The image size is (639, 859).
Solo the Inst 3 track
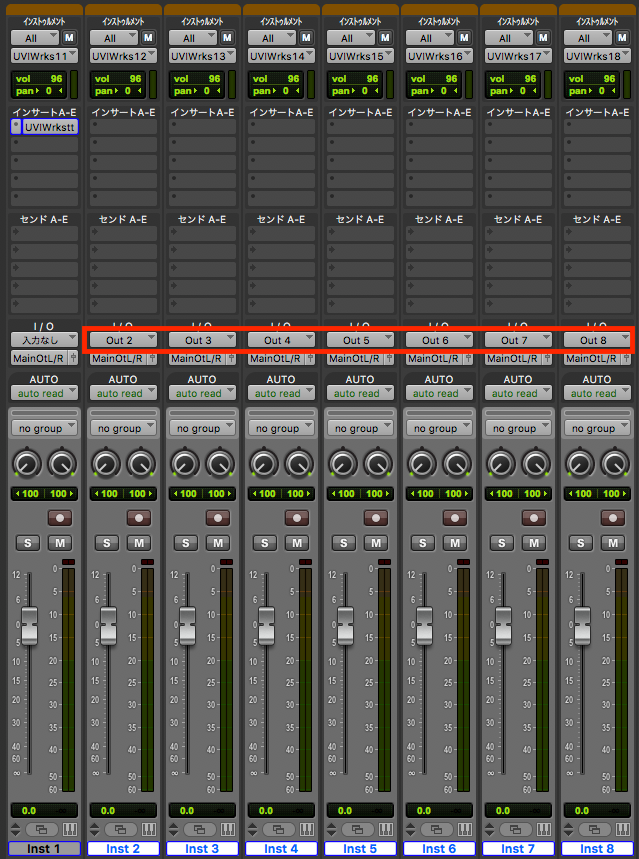[x=185, y=543]
